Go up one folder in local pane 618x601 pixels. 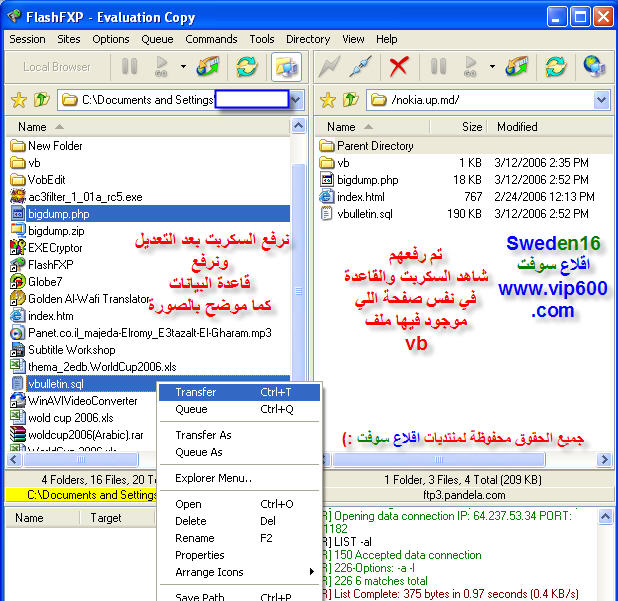click(41, 100)
